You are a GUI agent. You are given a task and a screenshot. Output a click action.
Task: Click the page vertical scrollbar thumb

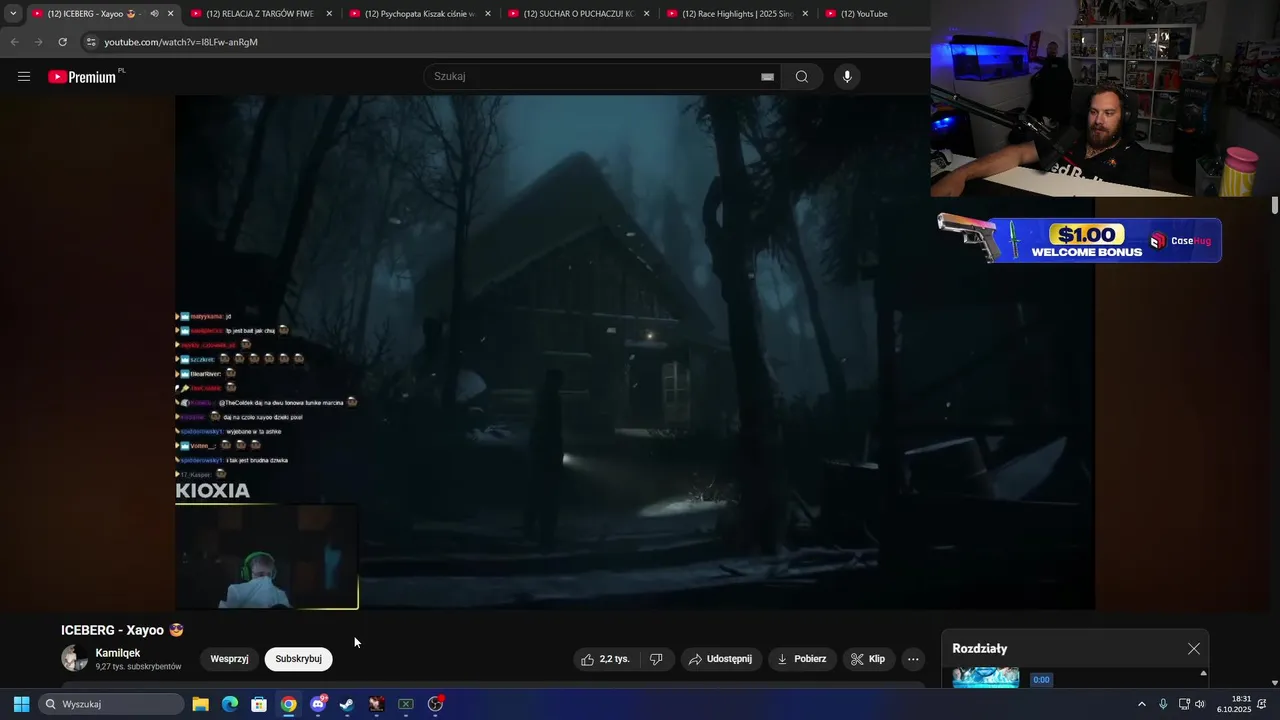pyautogui.click(x=1275, y=205)
